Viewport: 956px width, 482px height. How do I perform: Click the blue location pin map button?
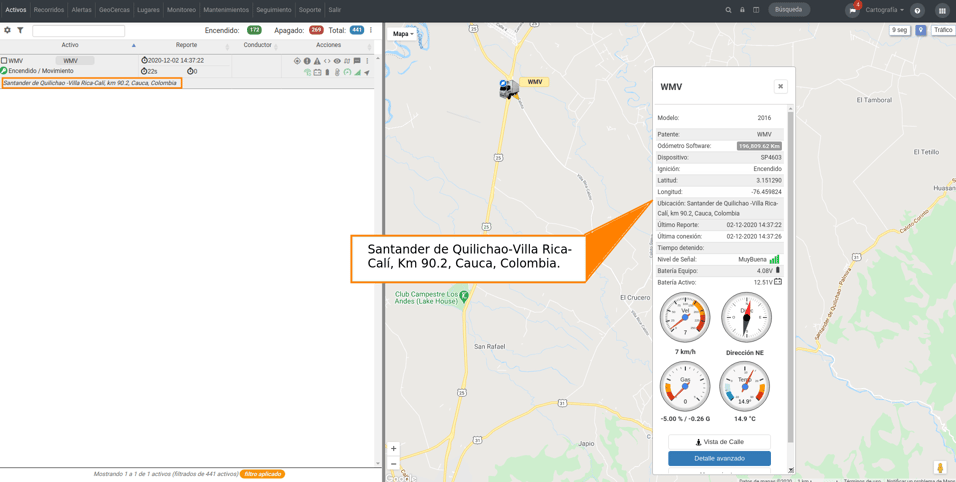pyautogui.click(x=921, y=30)
